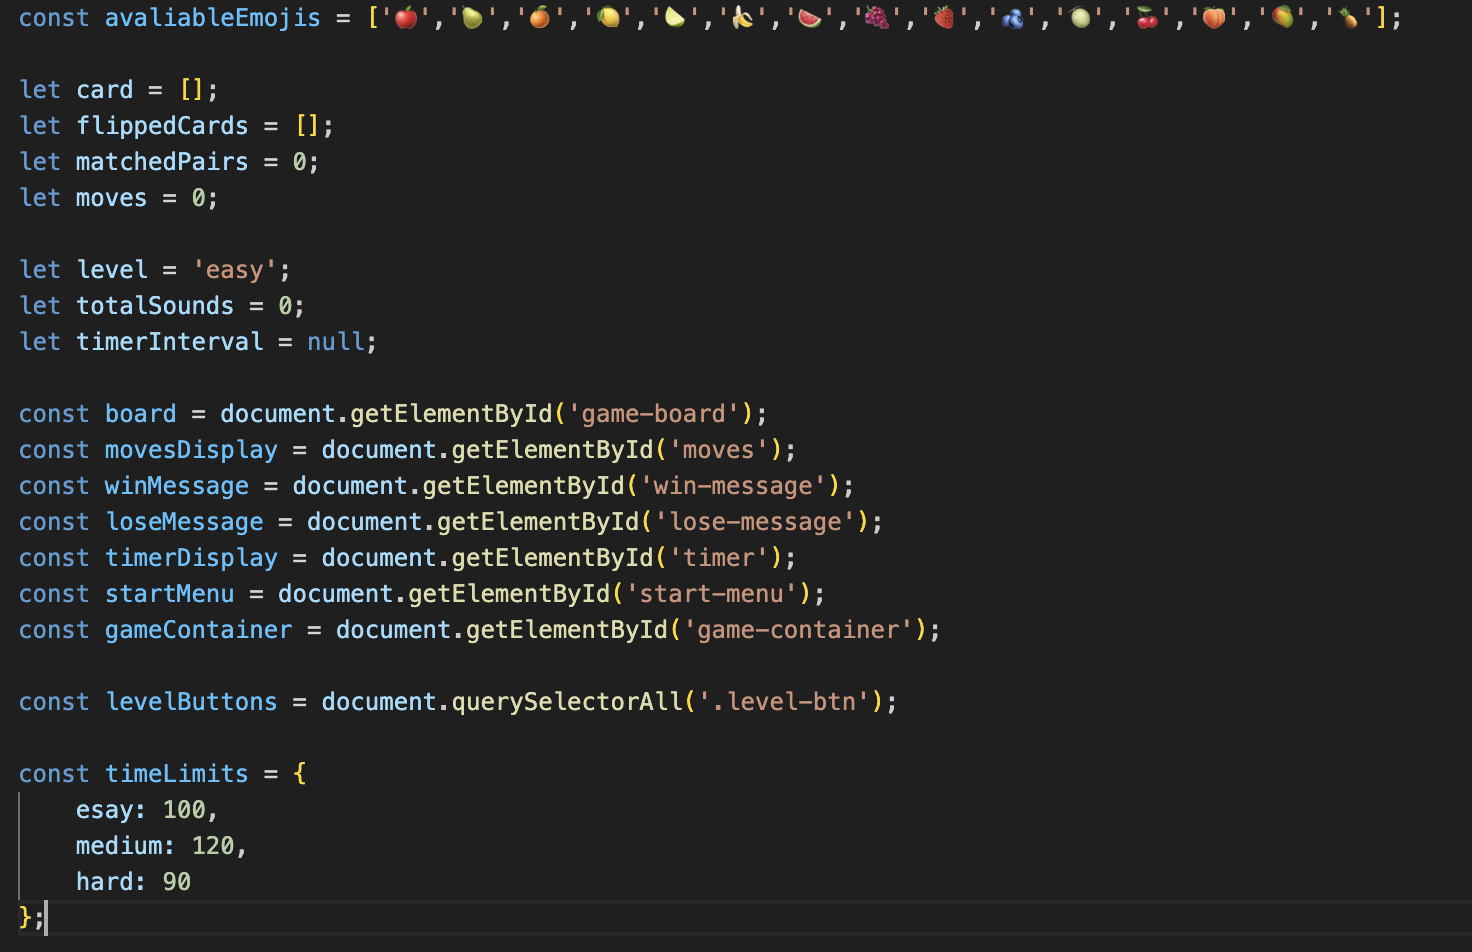1472x952 pixels.
Task: Click the misspelled esay key in timeLimits
Action: (x=105, y=810)
